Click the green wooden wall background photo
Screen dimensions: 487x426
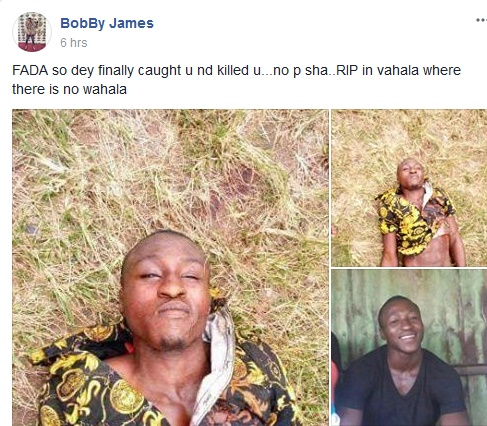[x=409, y=347]
